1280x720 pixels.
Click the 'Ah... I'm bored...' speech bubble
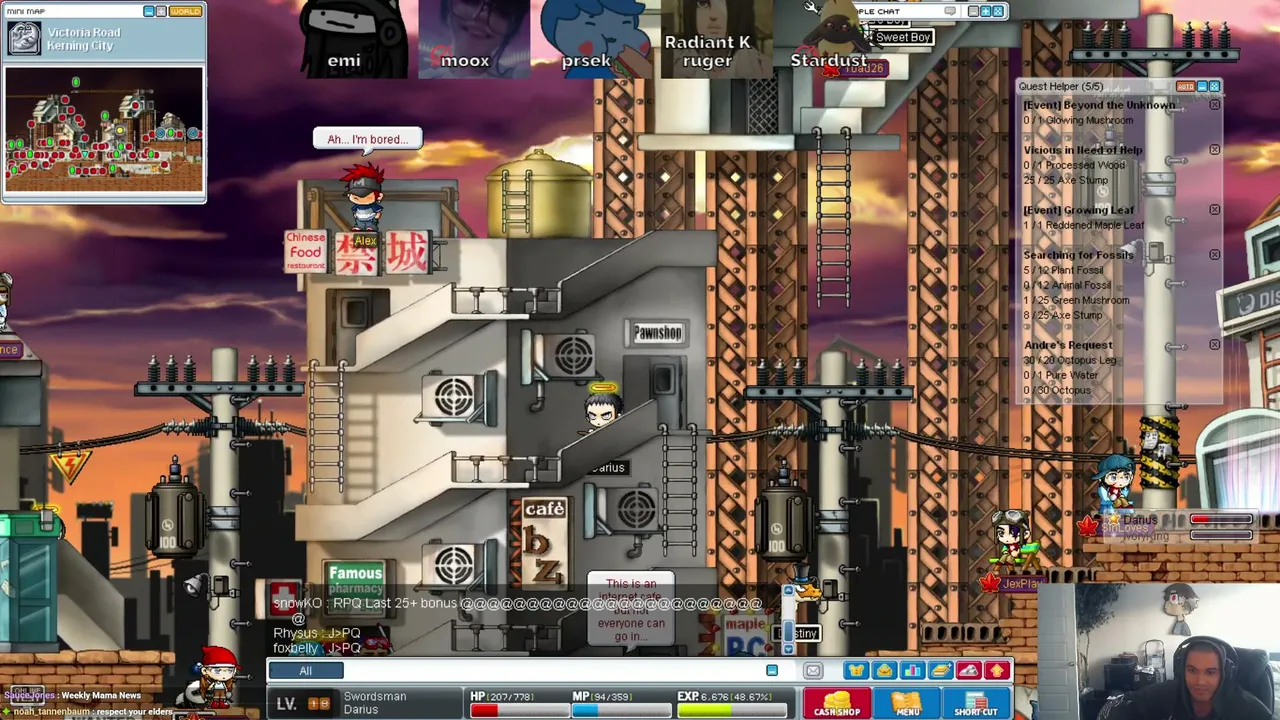pos(367,139)
